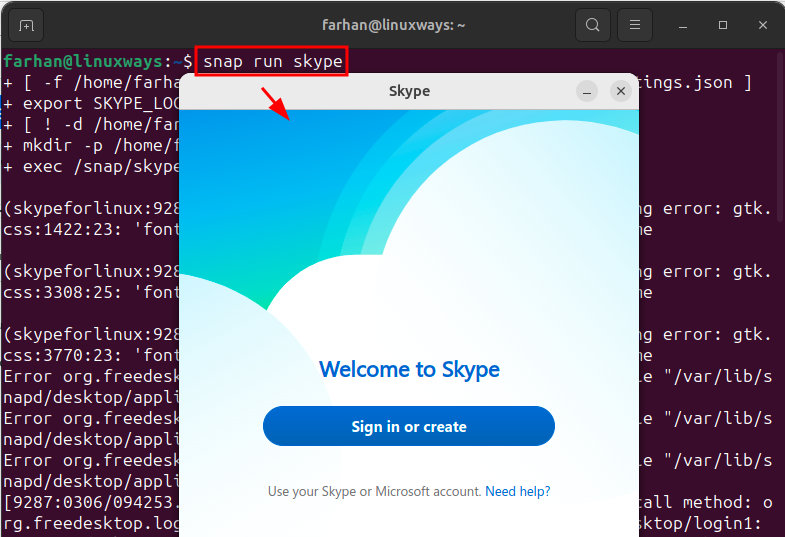The width and height of the screenshot is (785, 537).
Task: Click 'Use your Skype or Microsoft account' text
Action: [374, 491]
